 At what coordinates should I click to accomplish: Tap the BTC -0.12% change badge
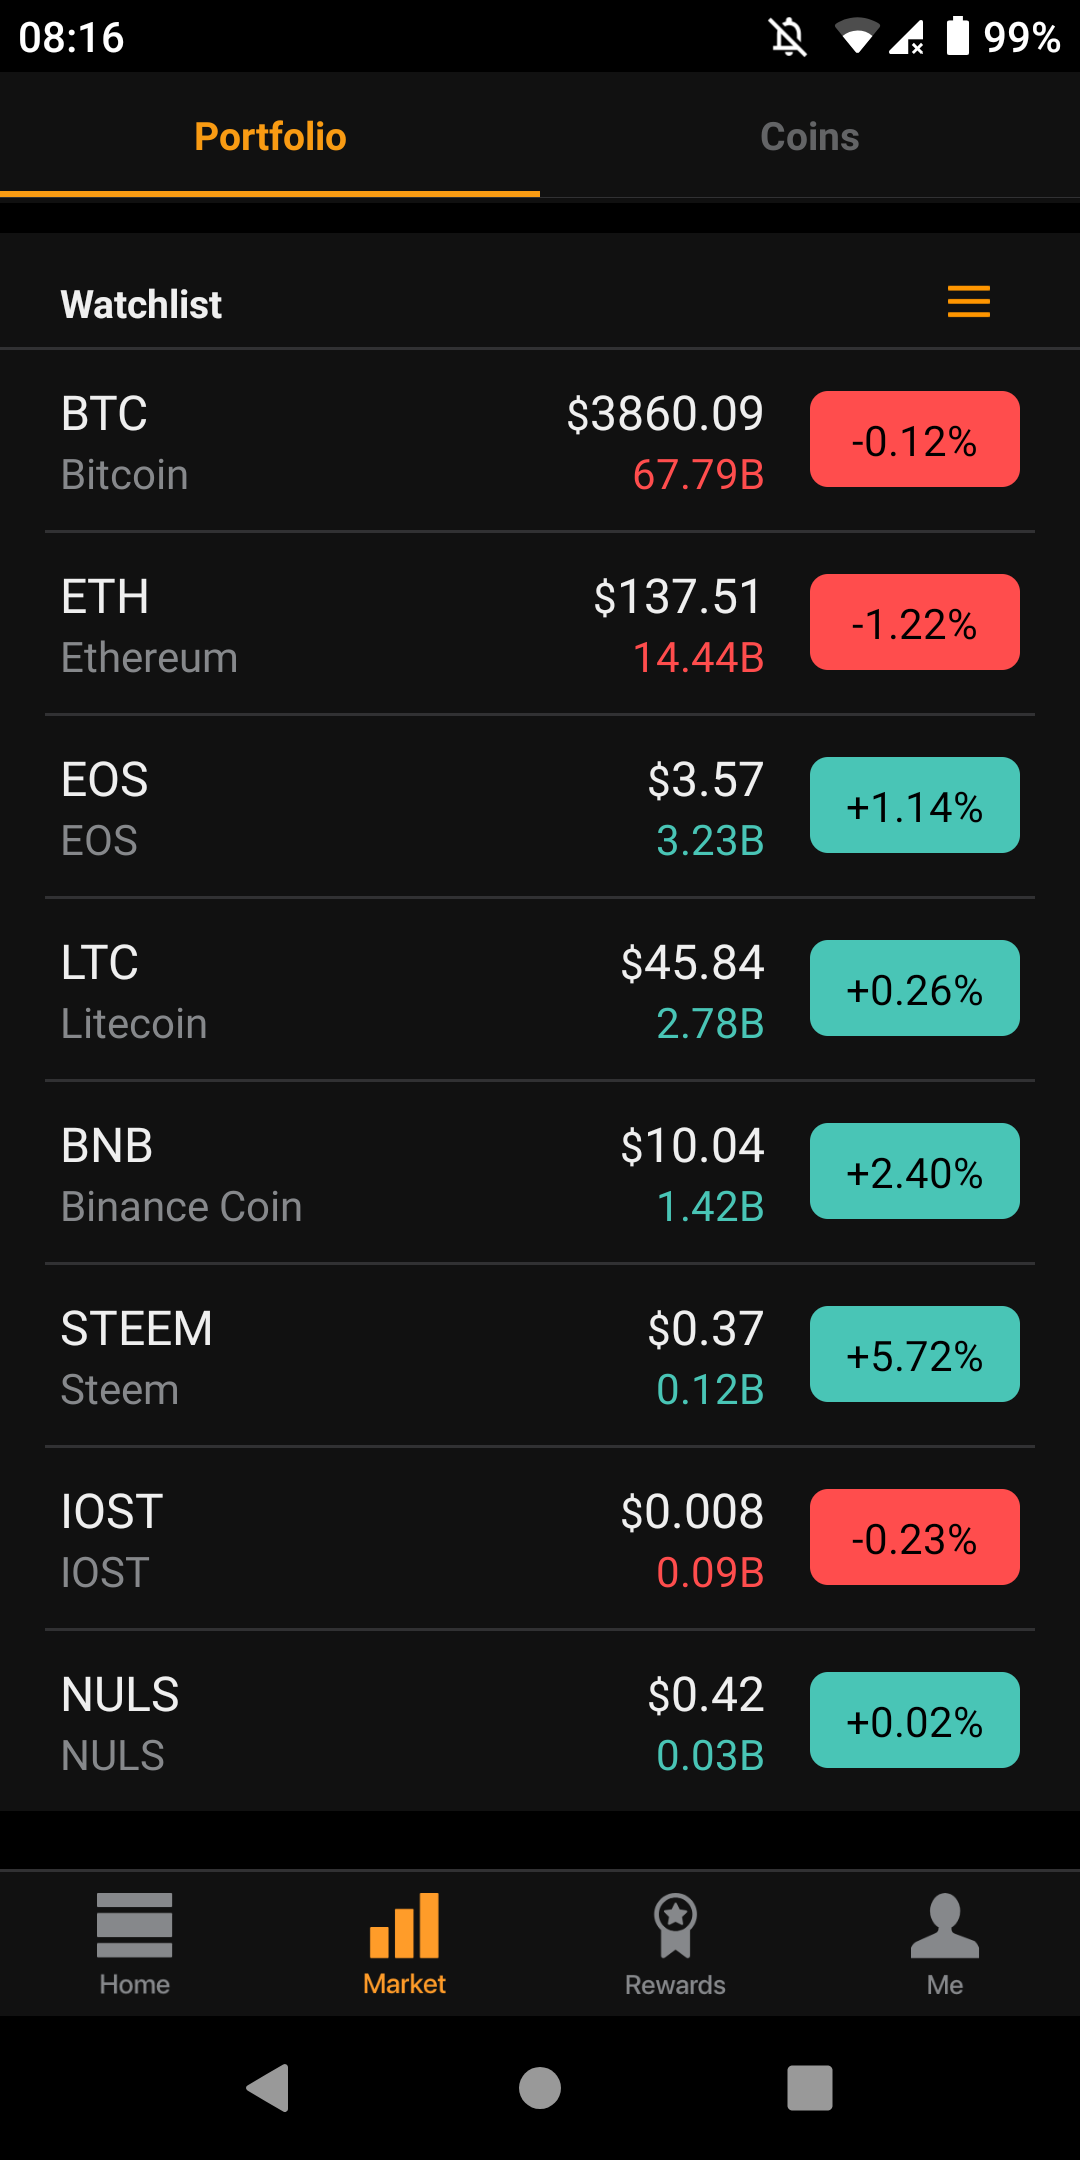point(914,440)
